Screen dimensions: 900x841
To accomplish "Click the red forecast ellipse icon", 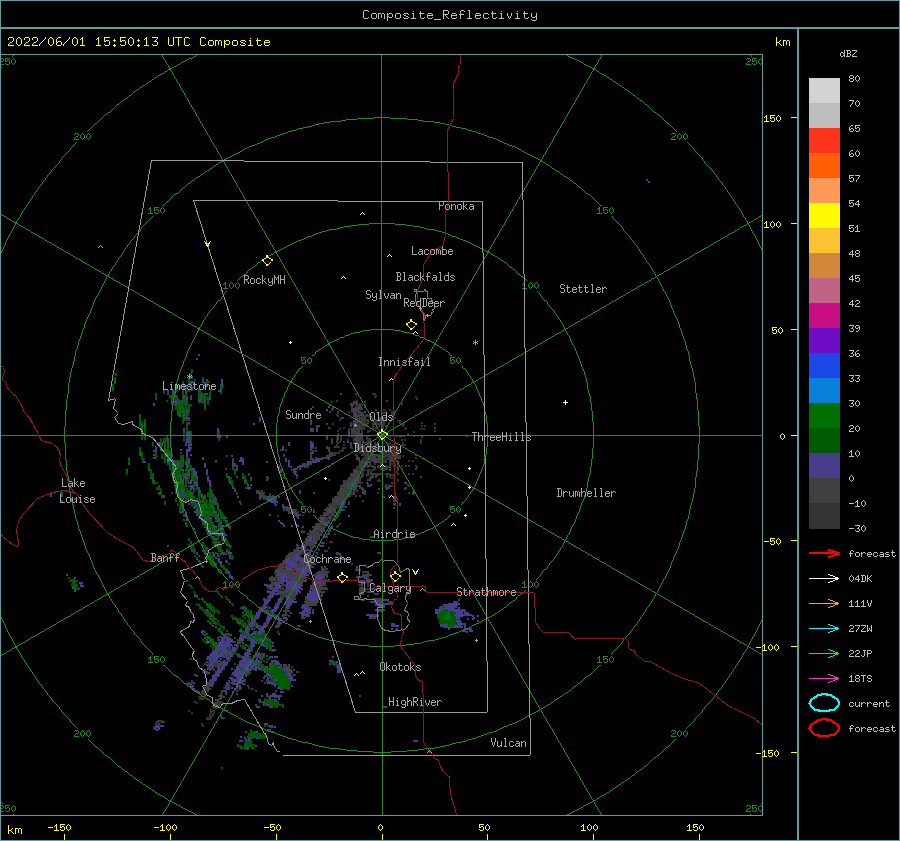I will tap(824, 728).
